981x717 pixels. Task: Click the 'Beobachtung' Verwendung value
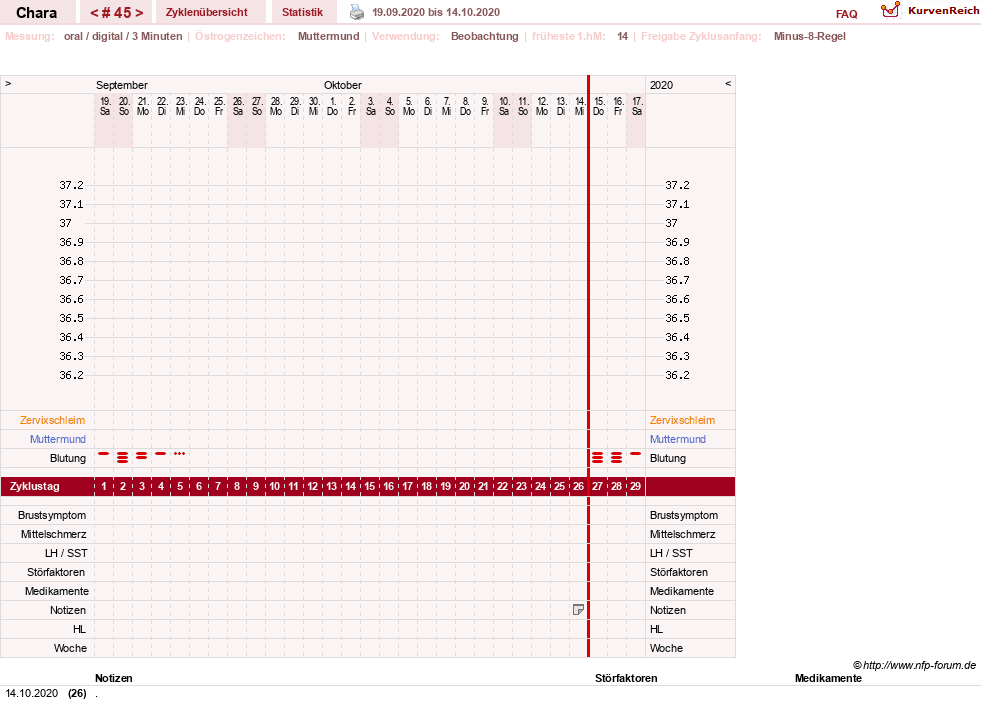[x=484, y=36]
